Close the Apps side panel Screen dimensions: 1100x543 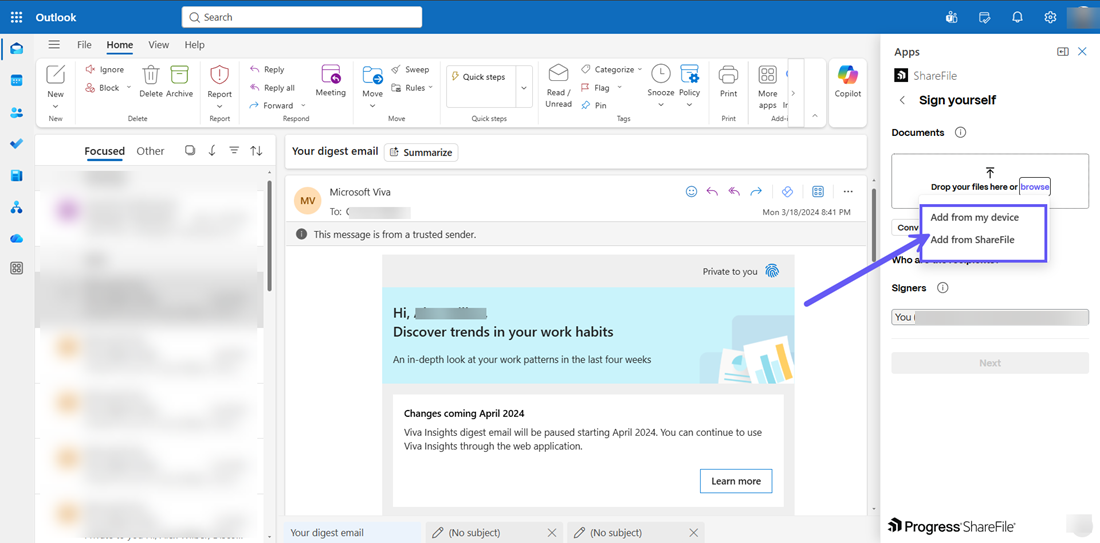pyautogui.click(x=1082, y=52)
